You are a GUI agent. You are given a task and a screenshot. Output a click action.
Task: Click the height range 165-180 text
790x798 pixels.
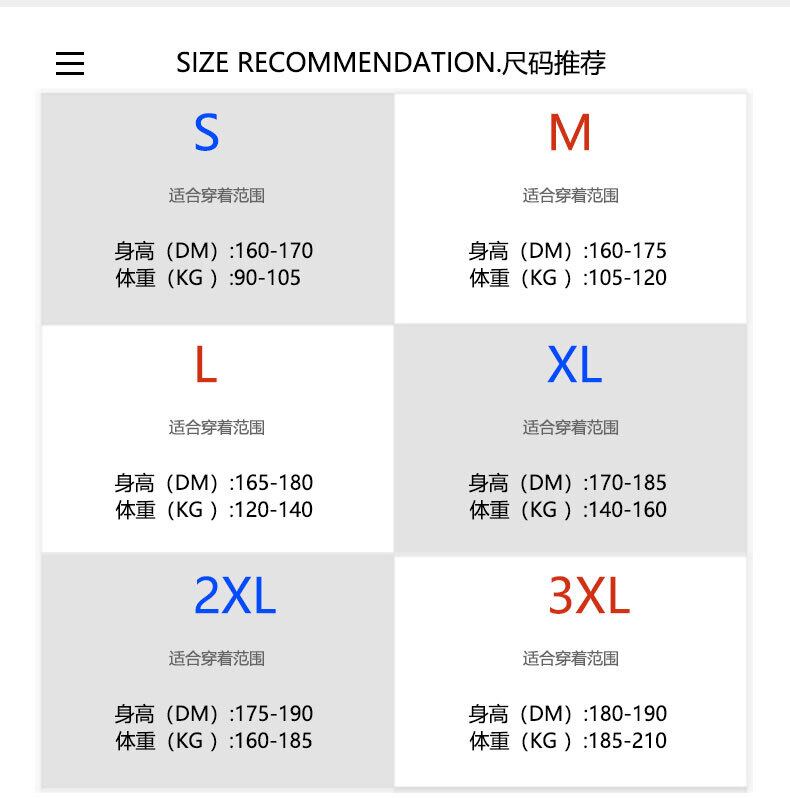(214, 483)
